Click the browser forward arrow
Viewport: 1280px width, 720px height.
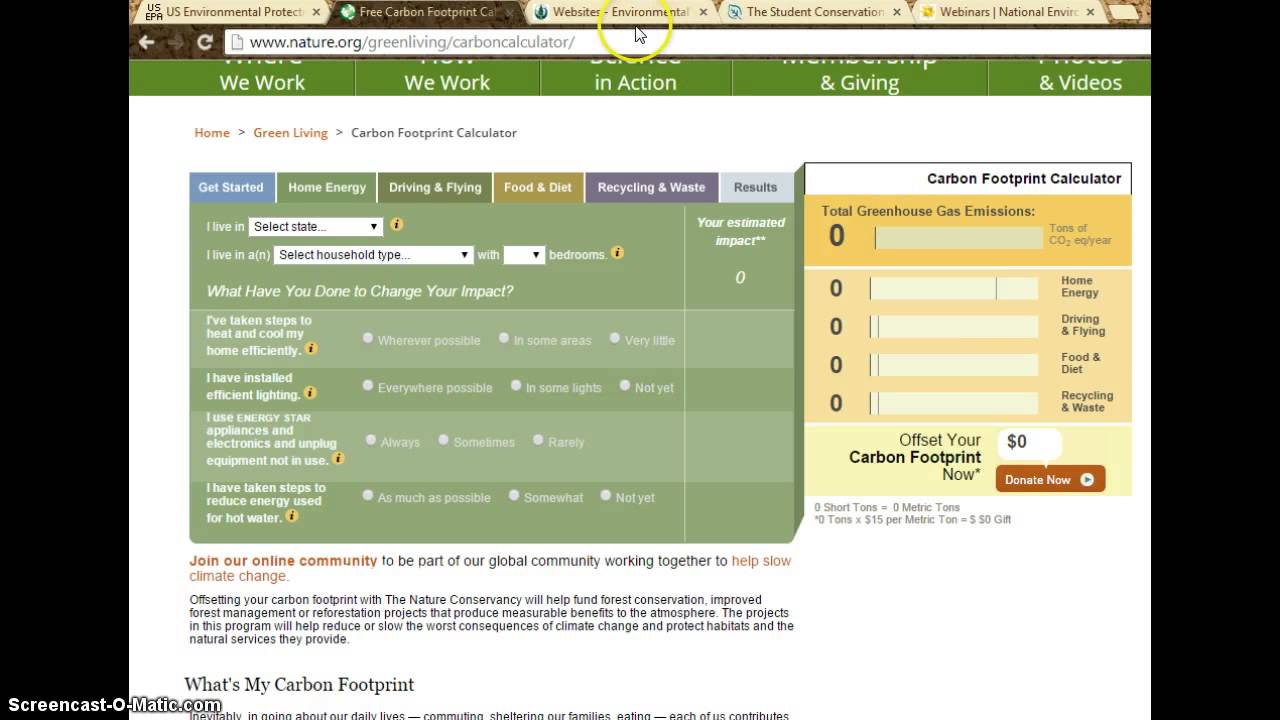[175, 42]
